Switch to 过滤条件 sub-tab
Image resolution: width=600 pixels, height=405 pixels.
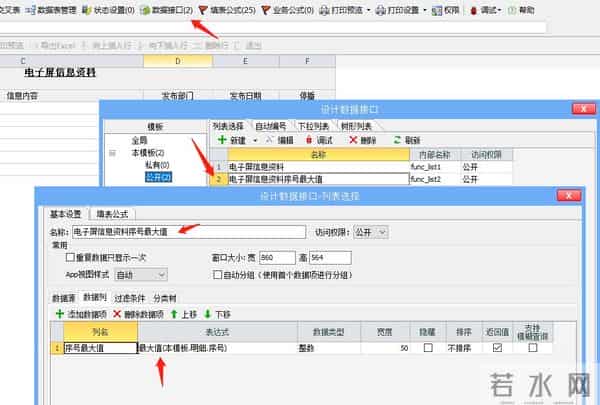(x=130, y=298)
